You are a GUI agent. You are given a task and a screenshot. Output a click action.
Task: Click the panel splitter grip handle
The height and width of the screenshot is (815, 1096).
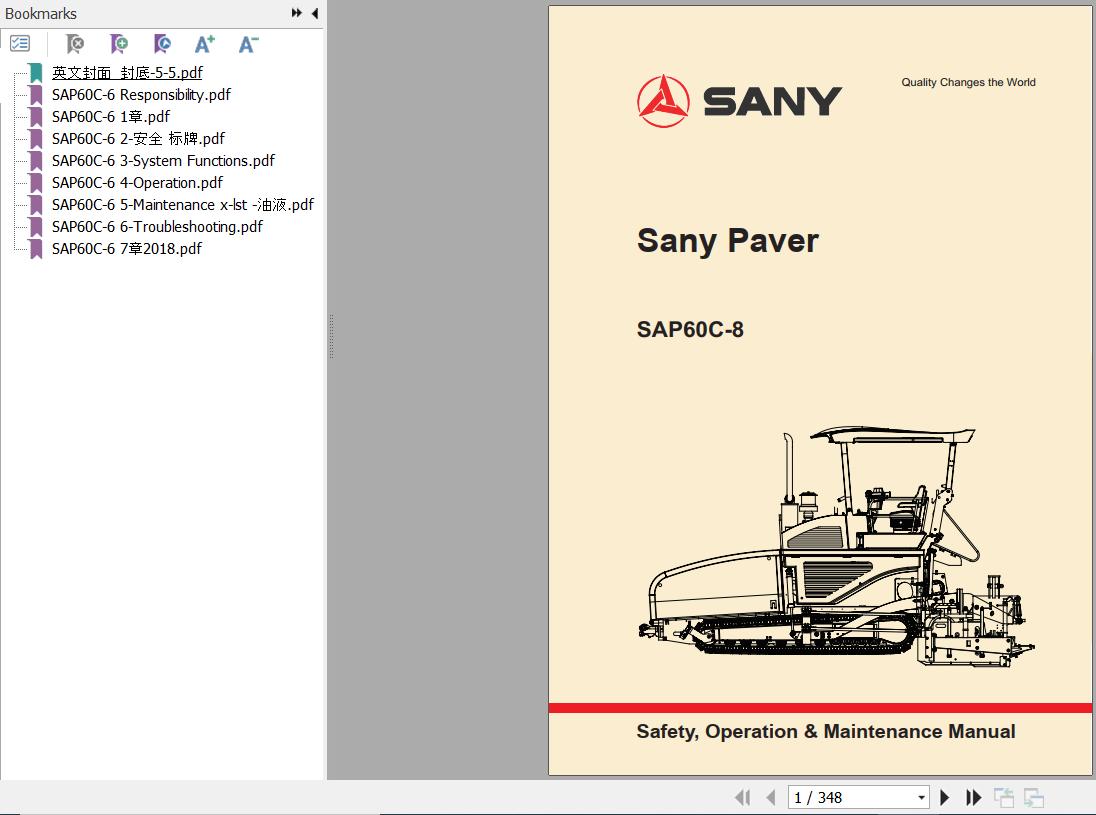coord(331,337)
